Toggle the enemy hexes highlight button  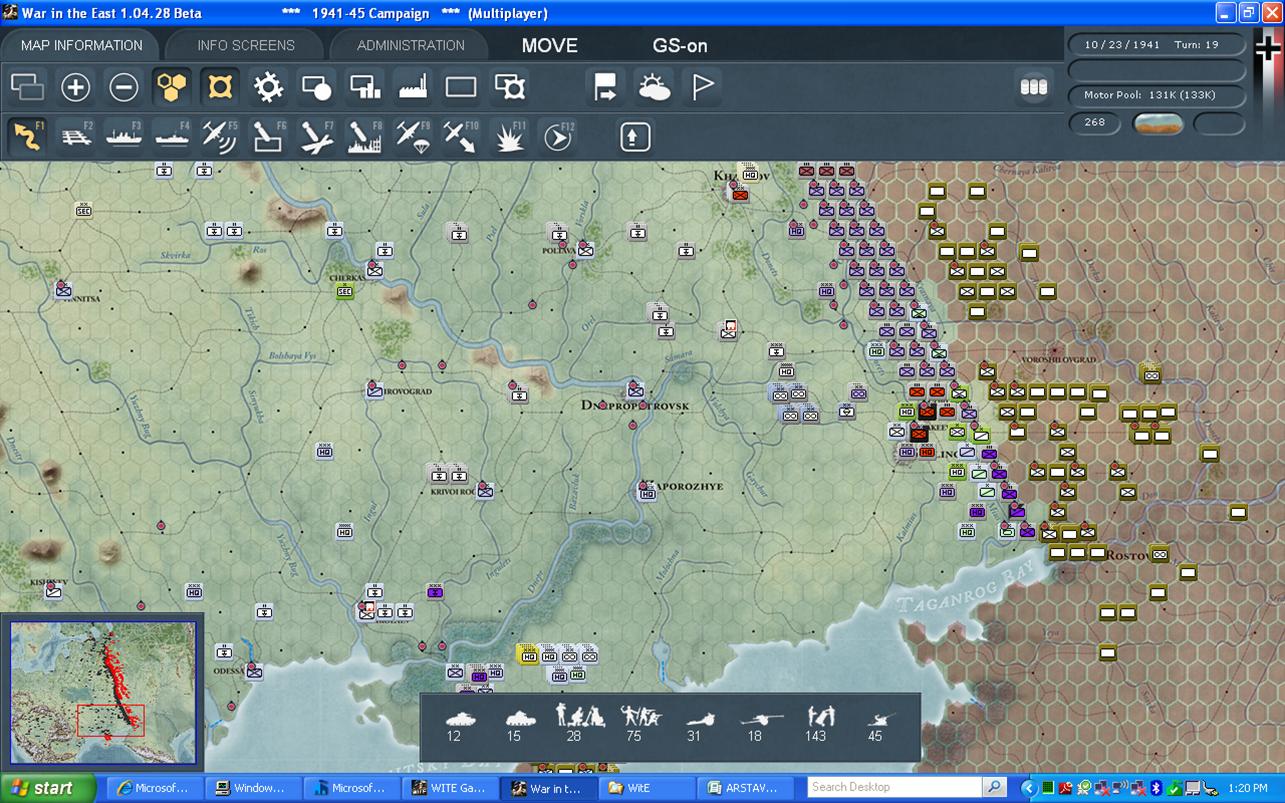220,88
